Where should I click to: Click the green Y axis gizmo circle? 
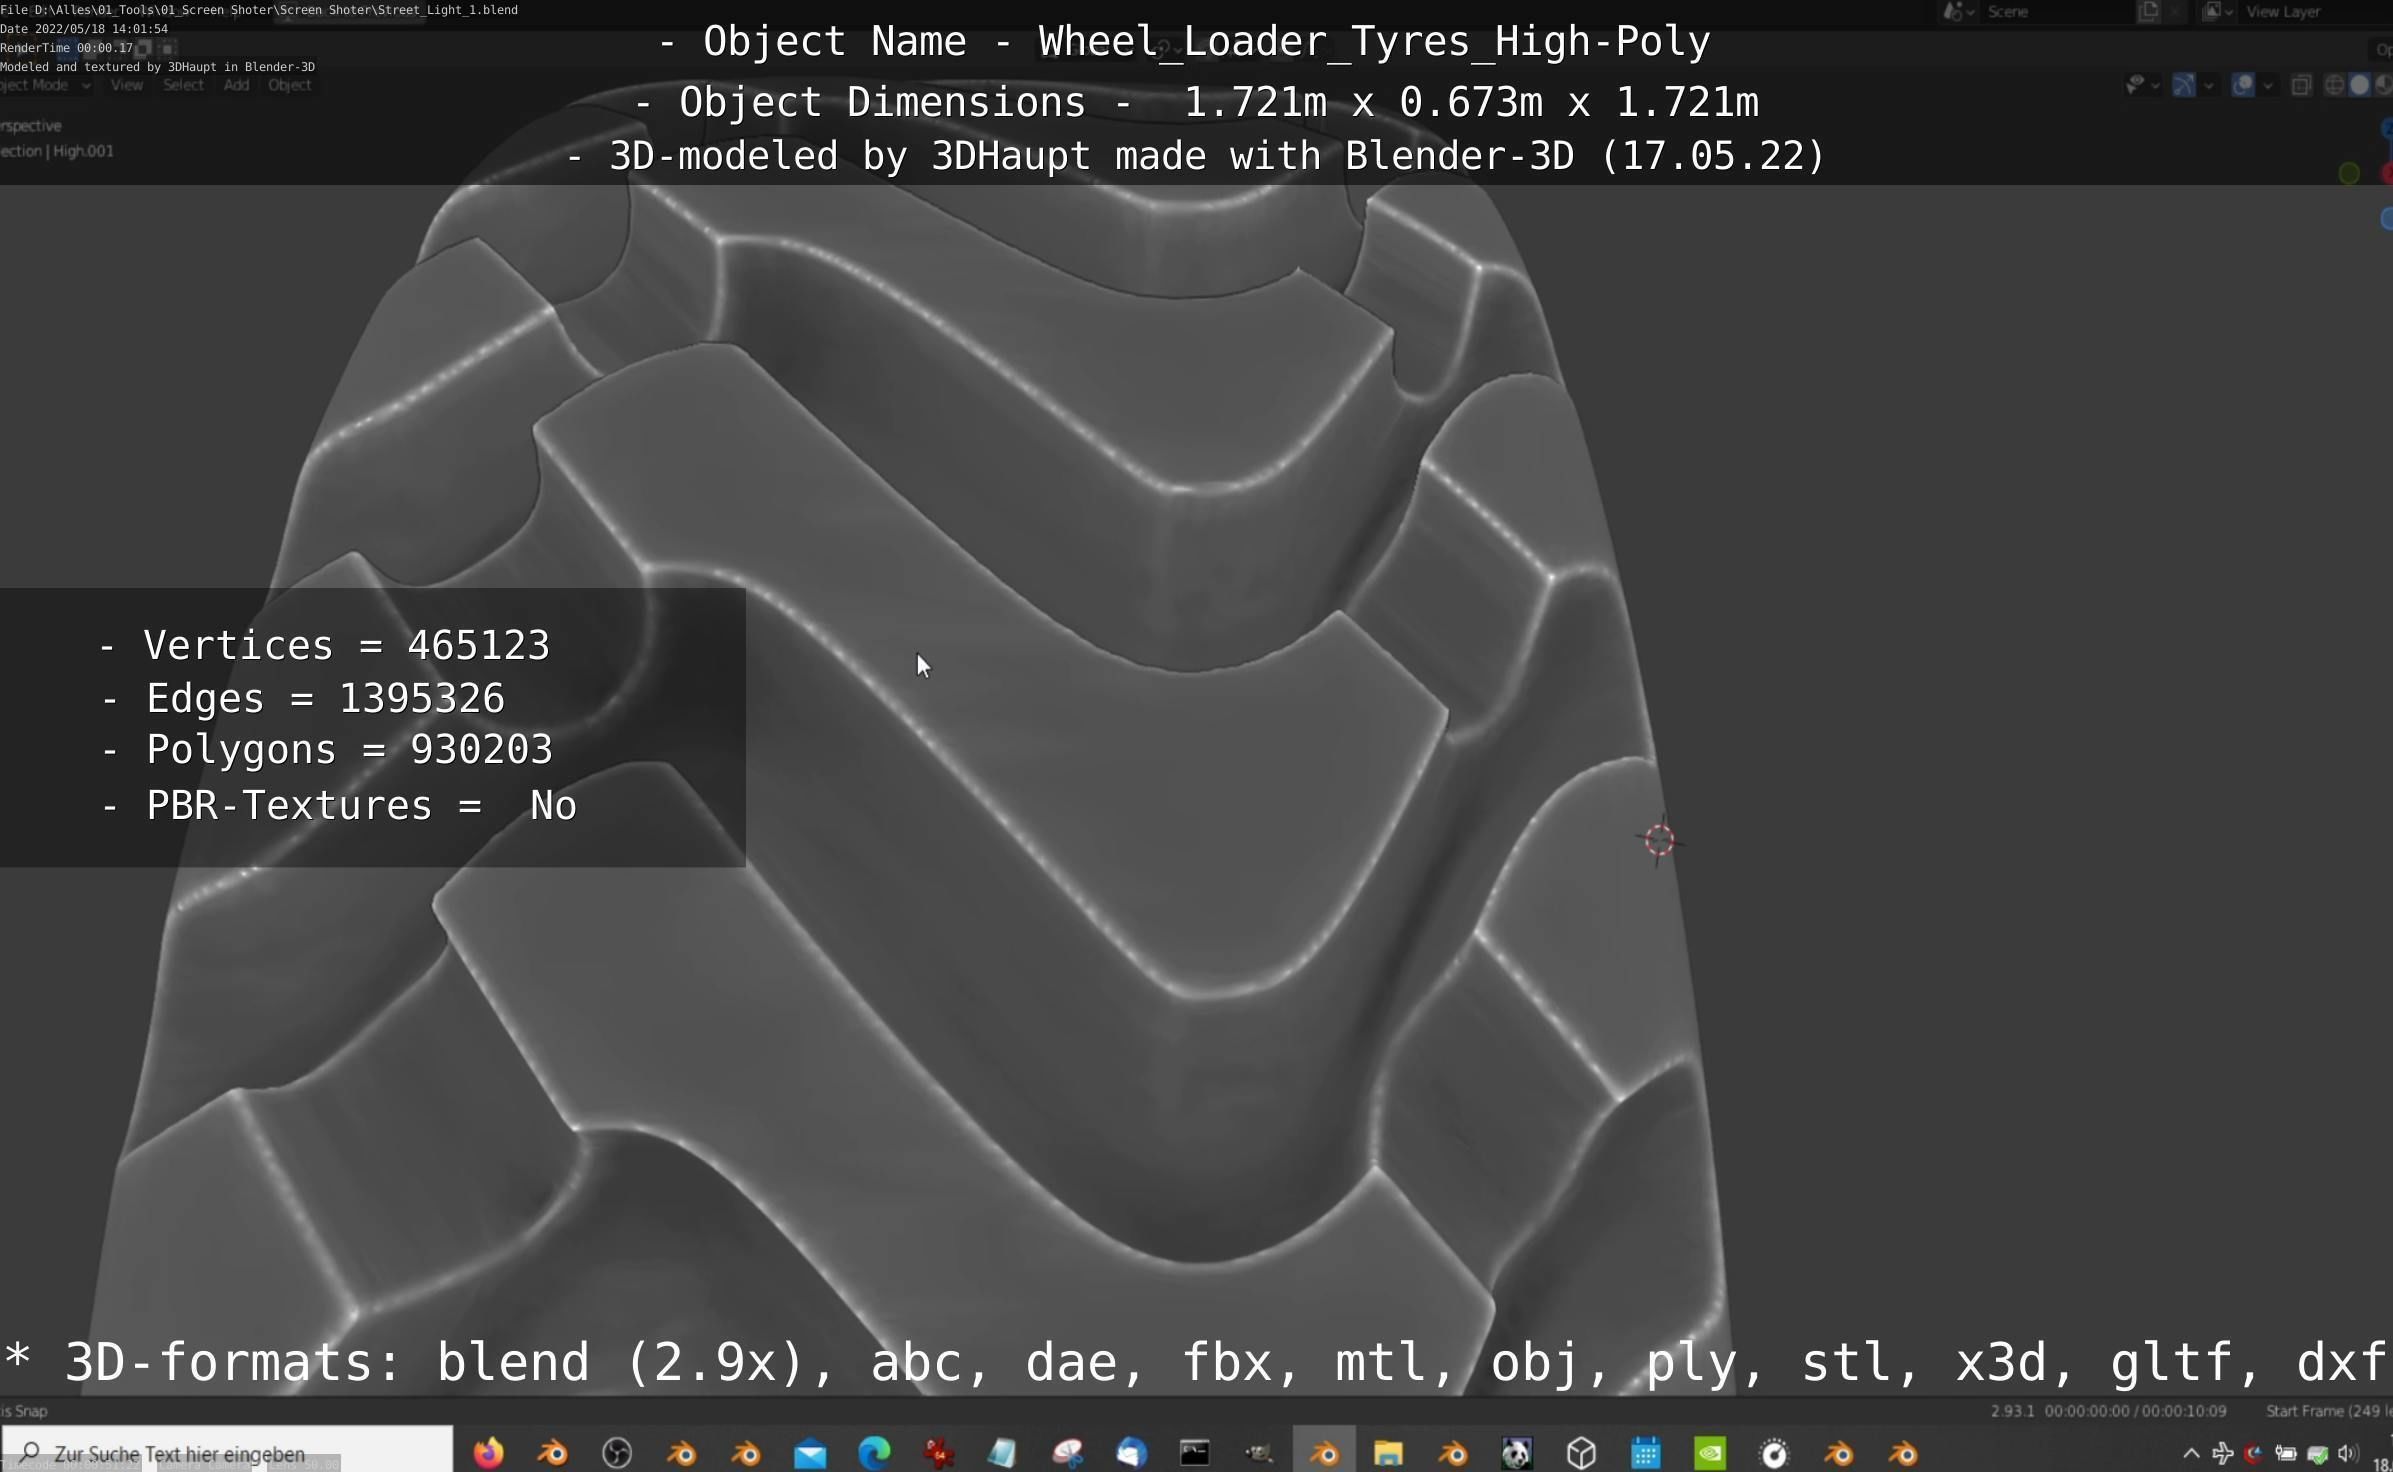click(2349, 174)
